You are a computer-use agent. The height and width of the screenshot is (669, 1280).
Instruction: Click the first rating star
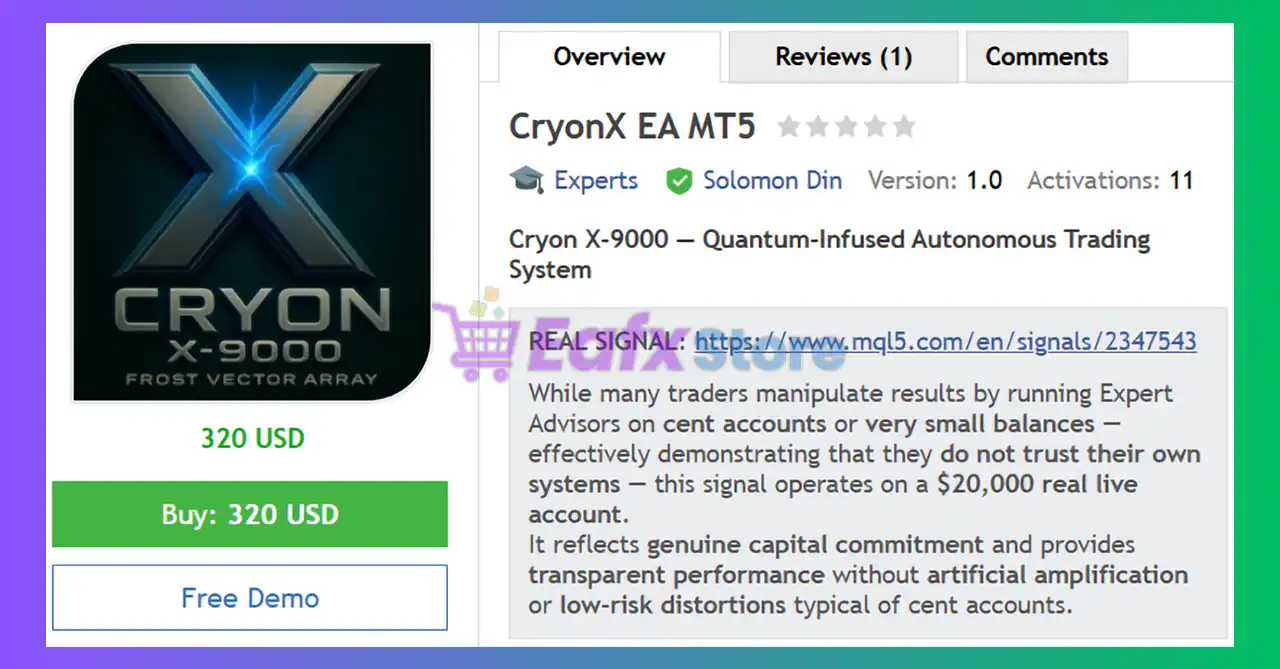[788, 127]
